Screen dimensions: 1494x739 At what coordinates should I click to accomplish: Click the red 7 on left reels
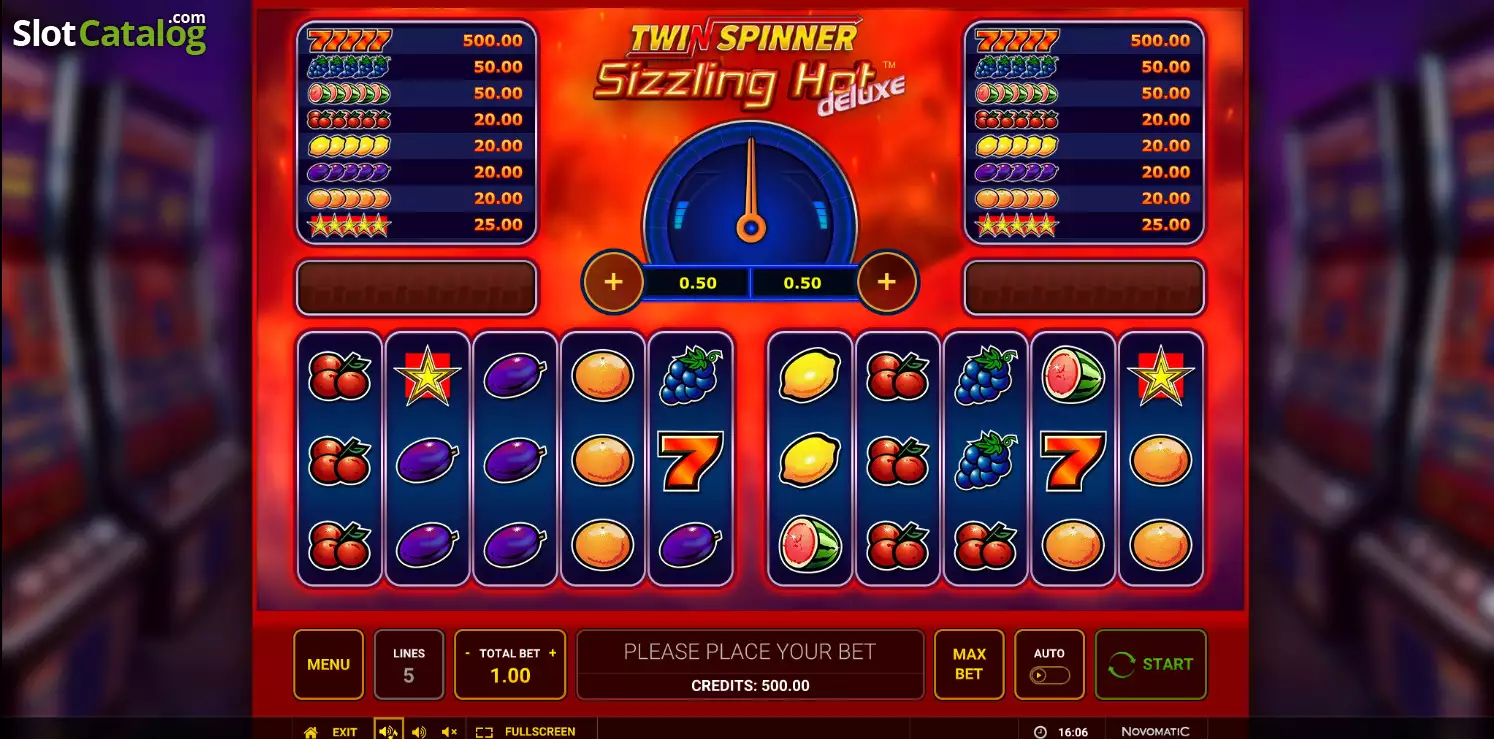point(690,461)
